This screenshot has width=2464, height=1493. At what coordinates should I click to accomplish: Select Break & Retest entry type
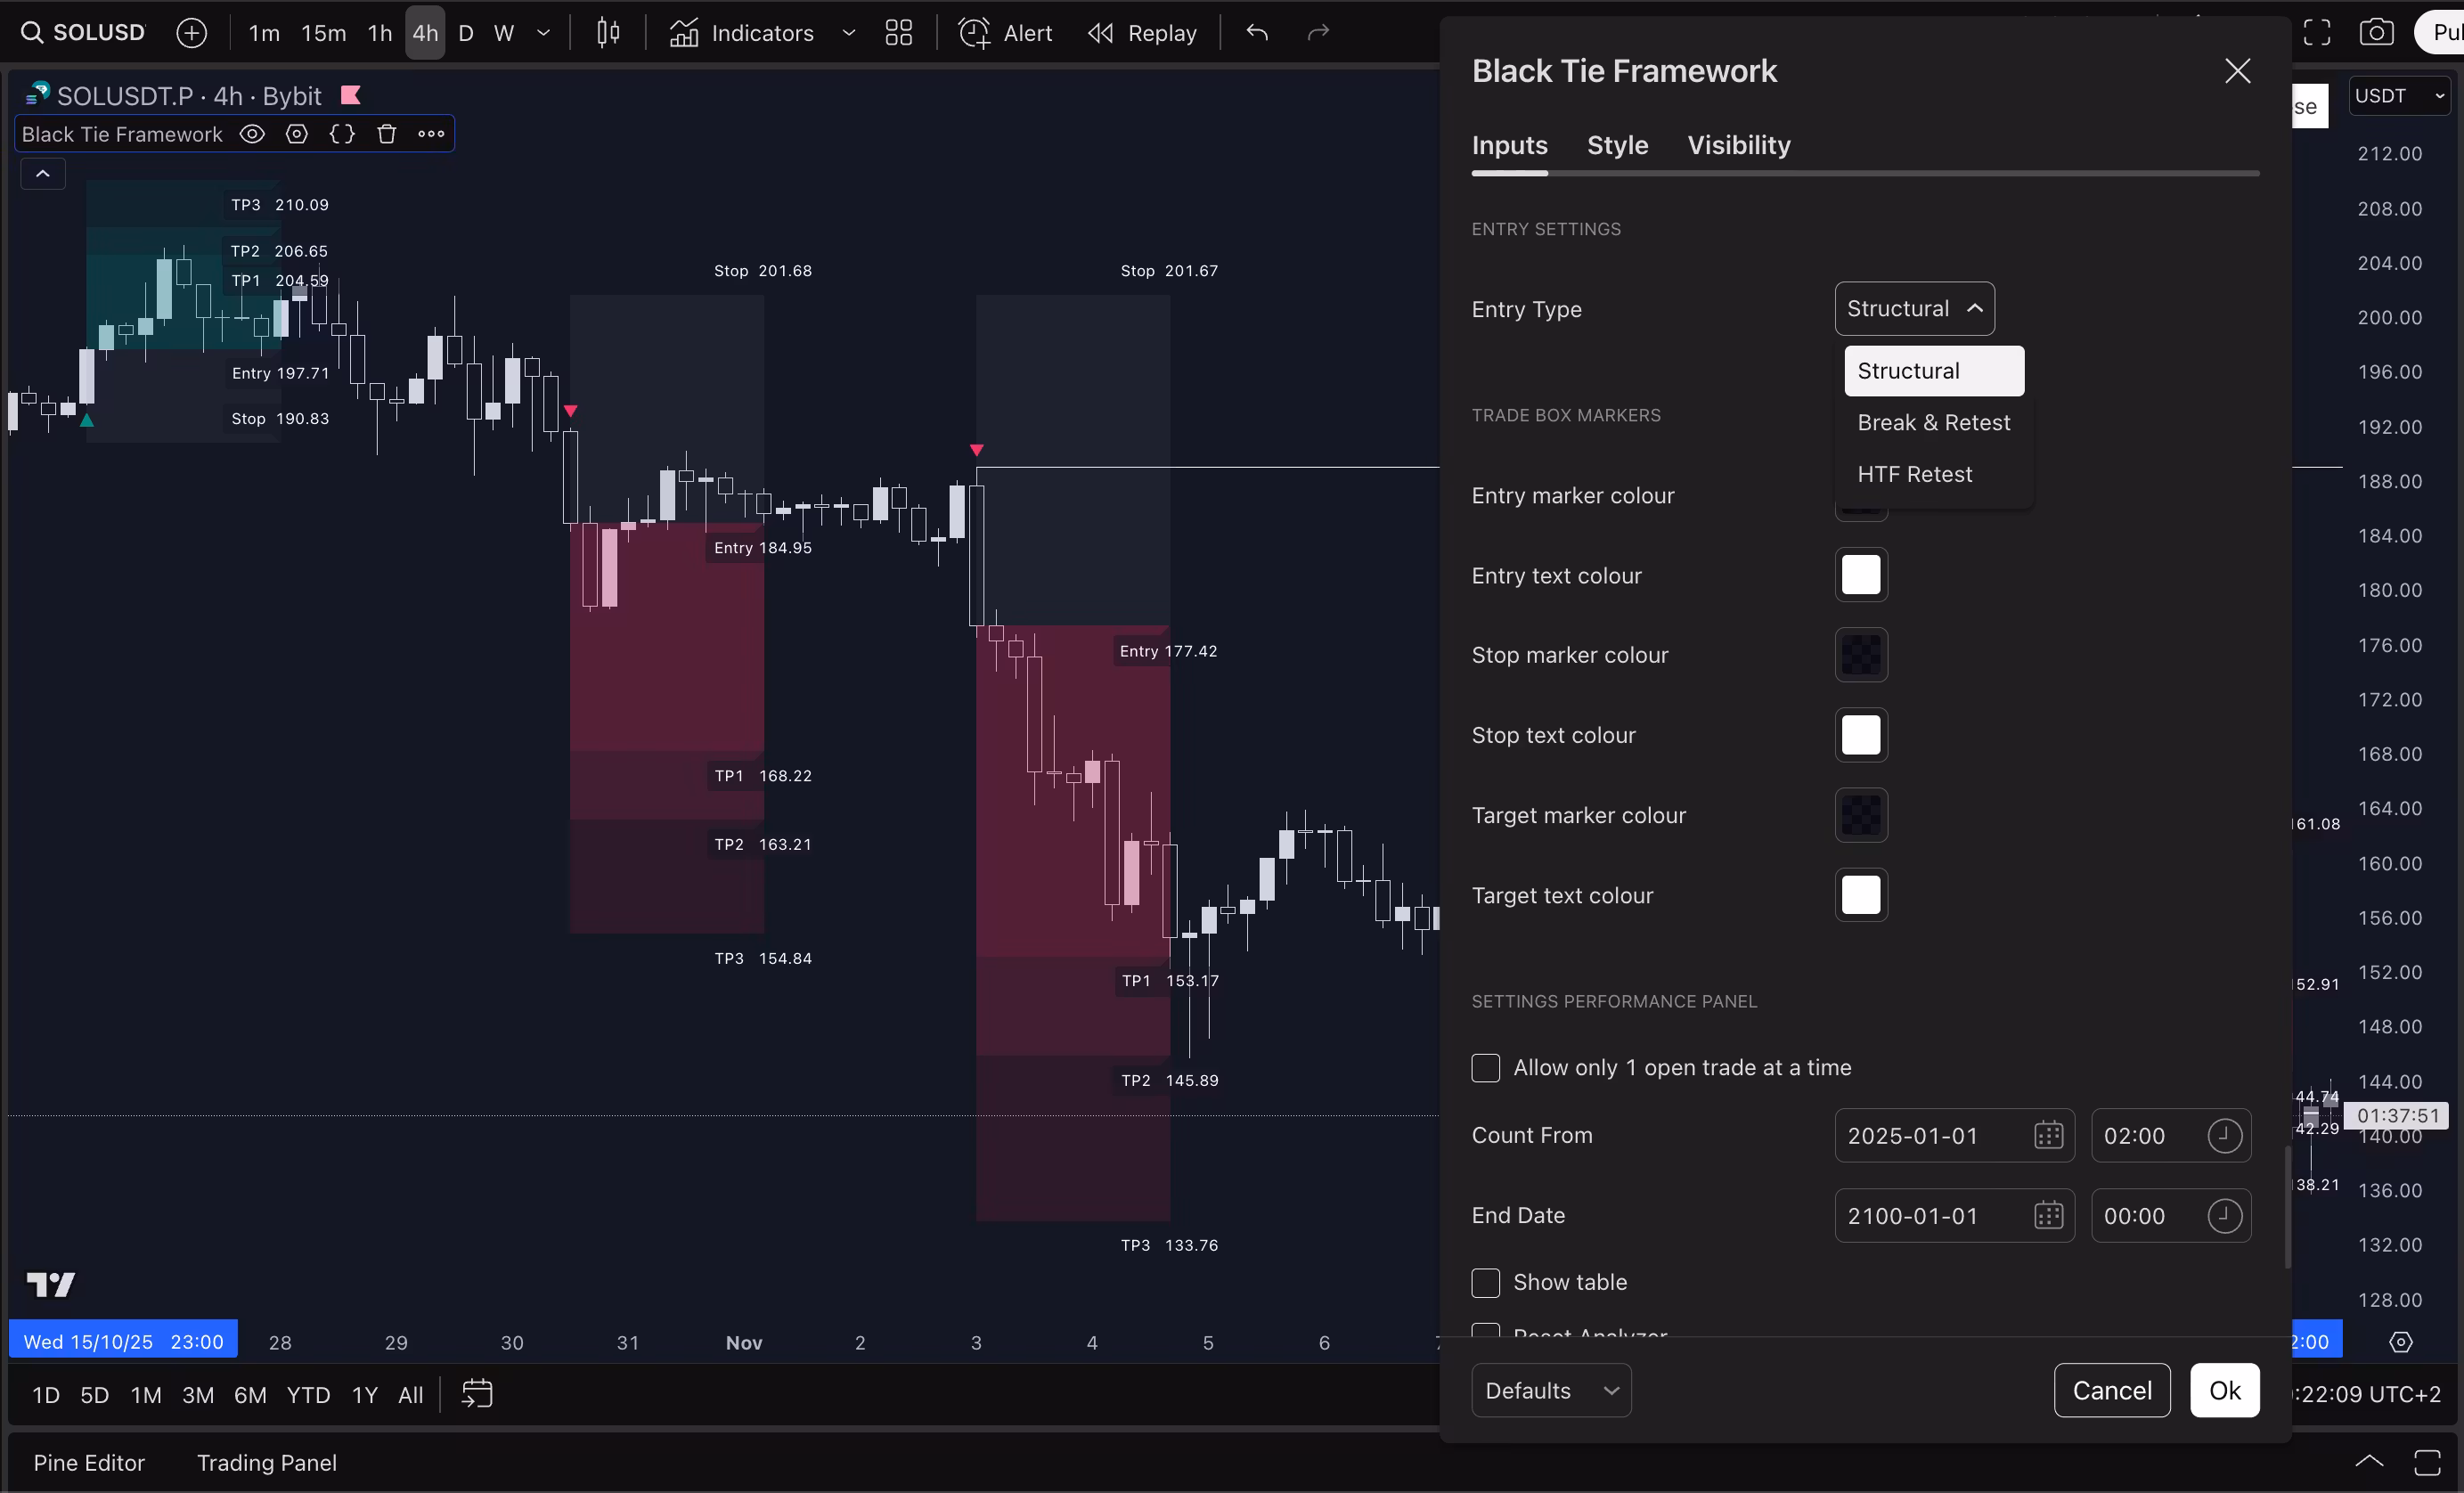coord(1933,423)
